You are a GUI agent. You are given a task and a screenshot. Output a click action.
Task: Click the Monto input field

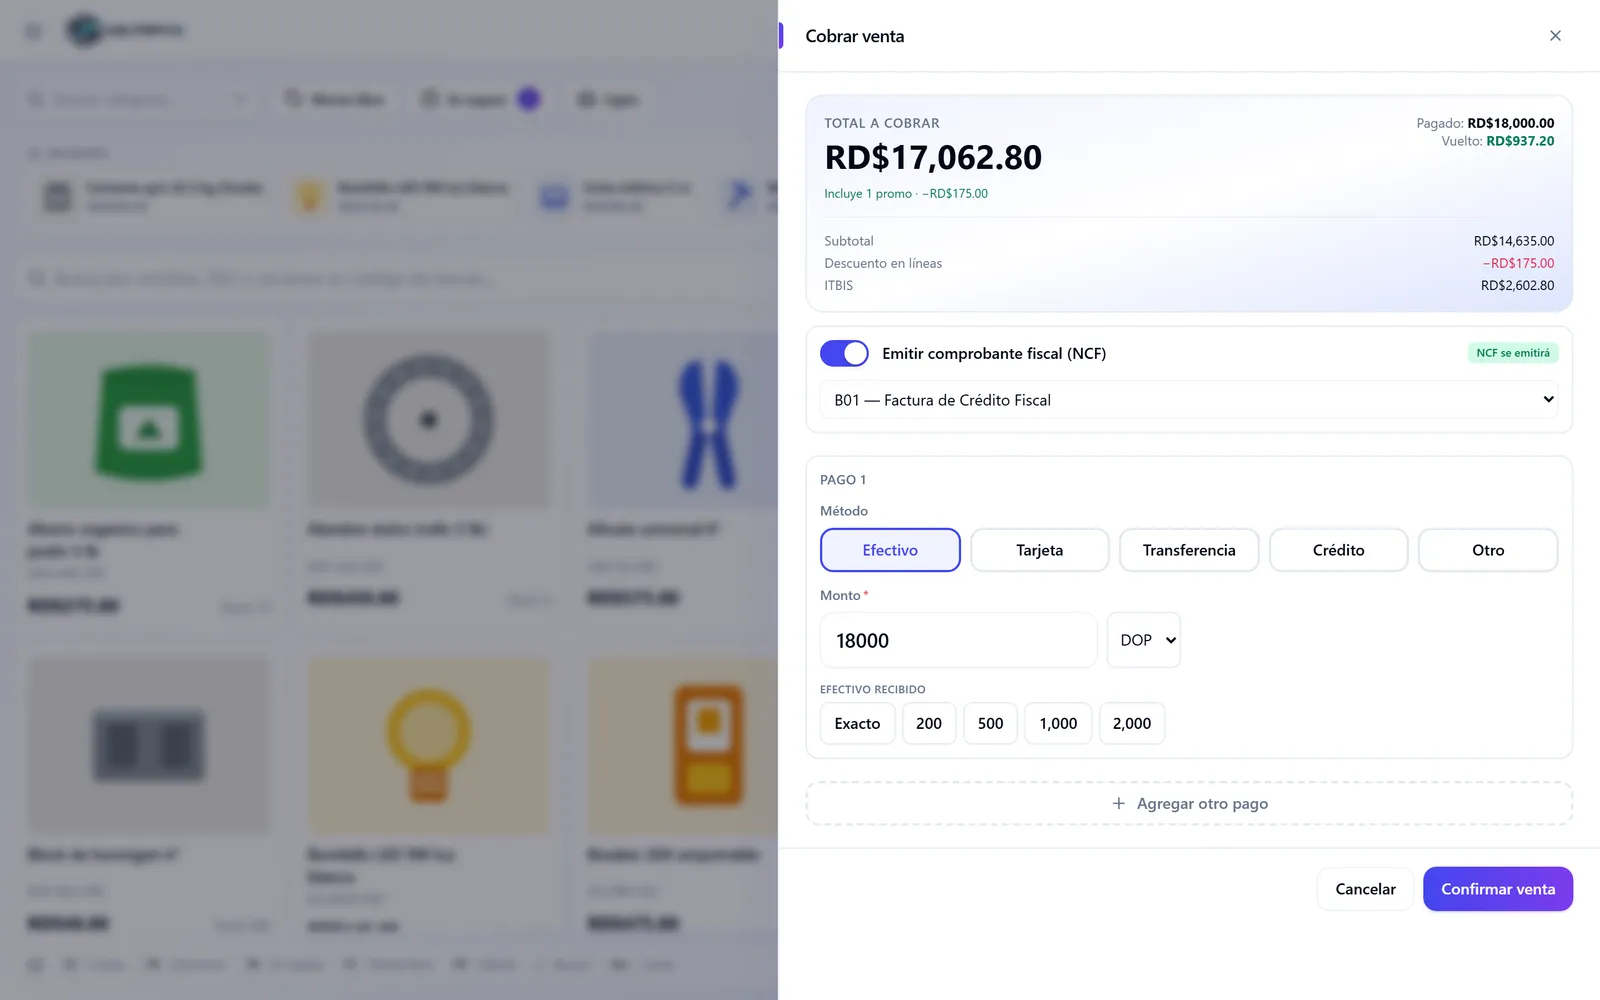[958, 640]
